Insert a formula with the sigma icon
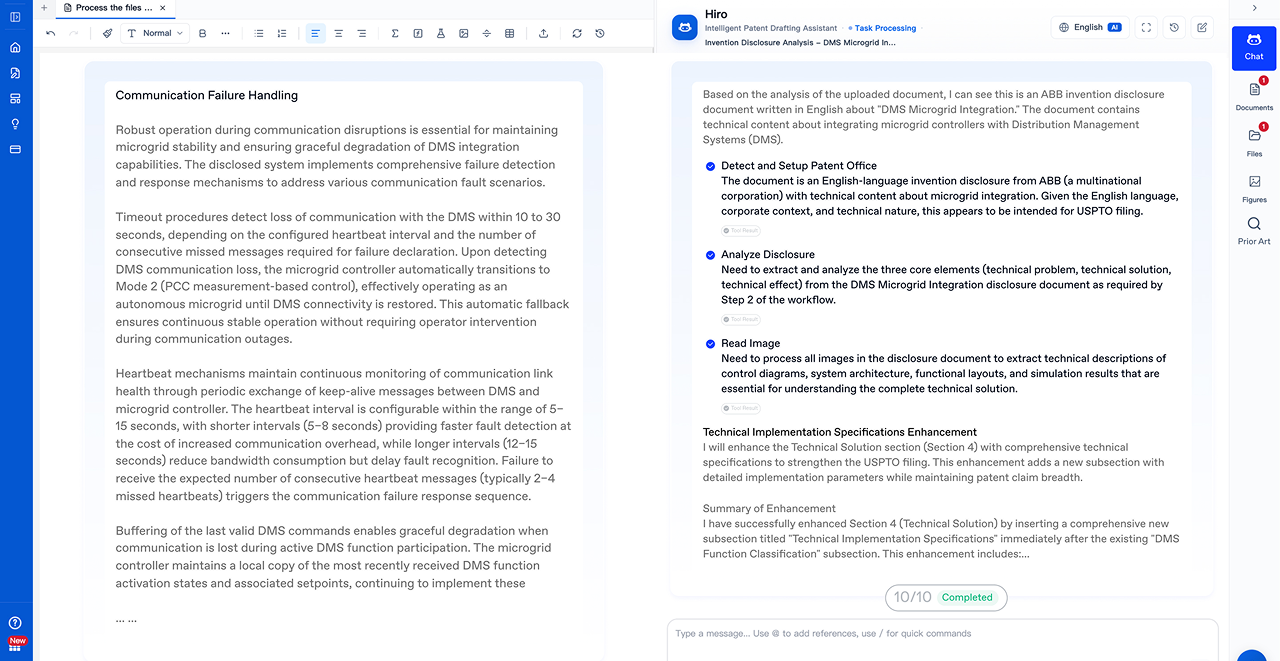Viewport: 1280px width, 661px height. coord(395,33)
